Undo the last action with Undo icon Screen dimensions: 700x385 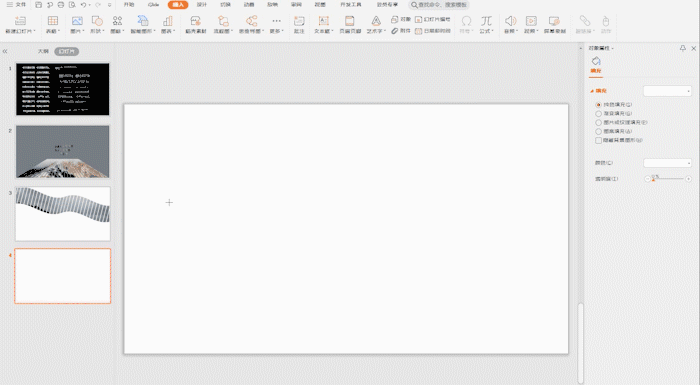[83, 5]
